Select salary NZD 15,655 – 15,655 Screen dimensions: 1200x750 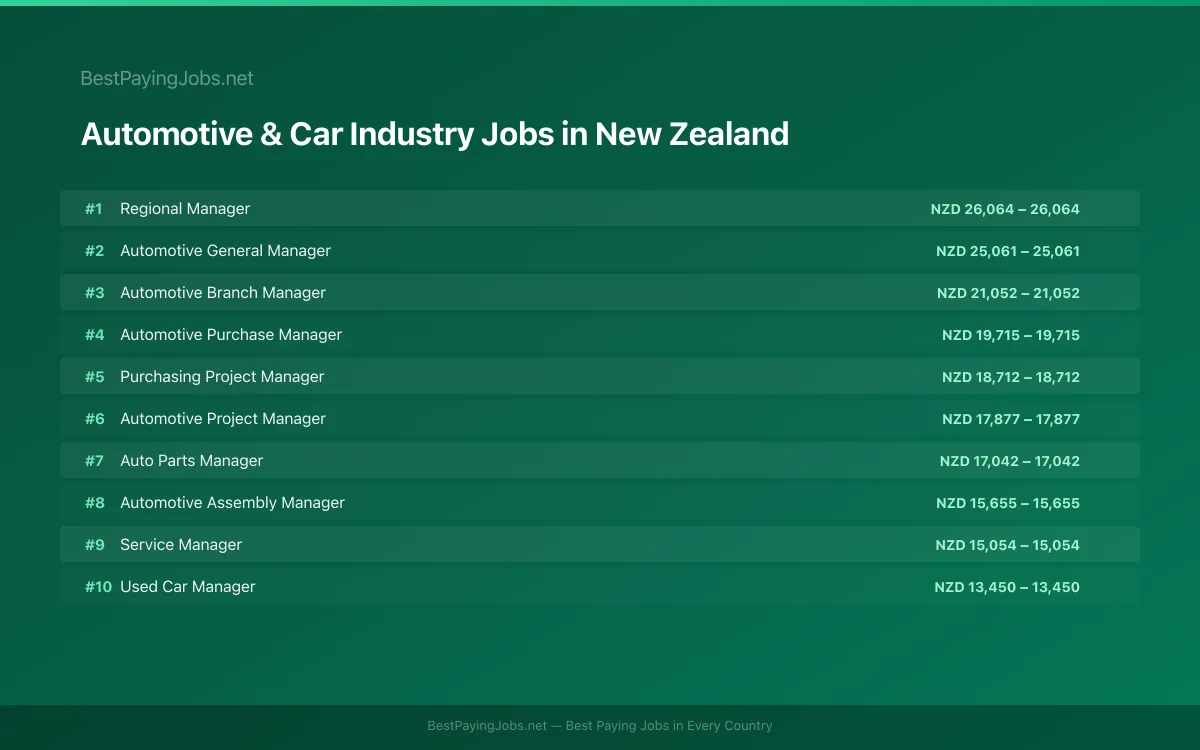(1008, 503)
